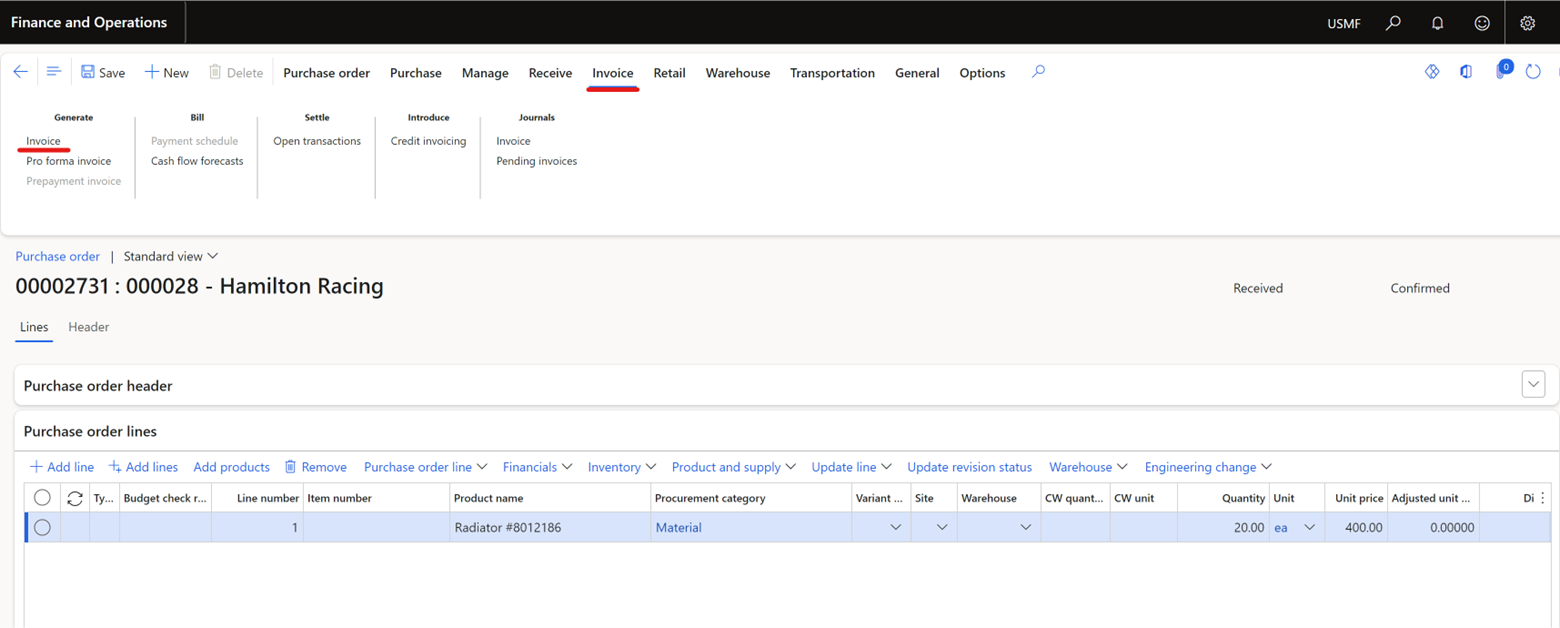Select the Radiator #8012186 row radio button
1560x628 pixels.
pyautogui.click(x=42, y=528)
